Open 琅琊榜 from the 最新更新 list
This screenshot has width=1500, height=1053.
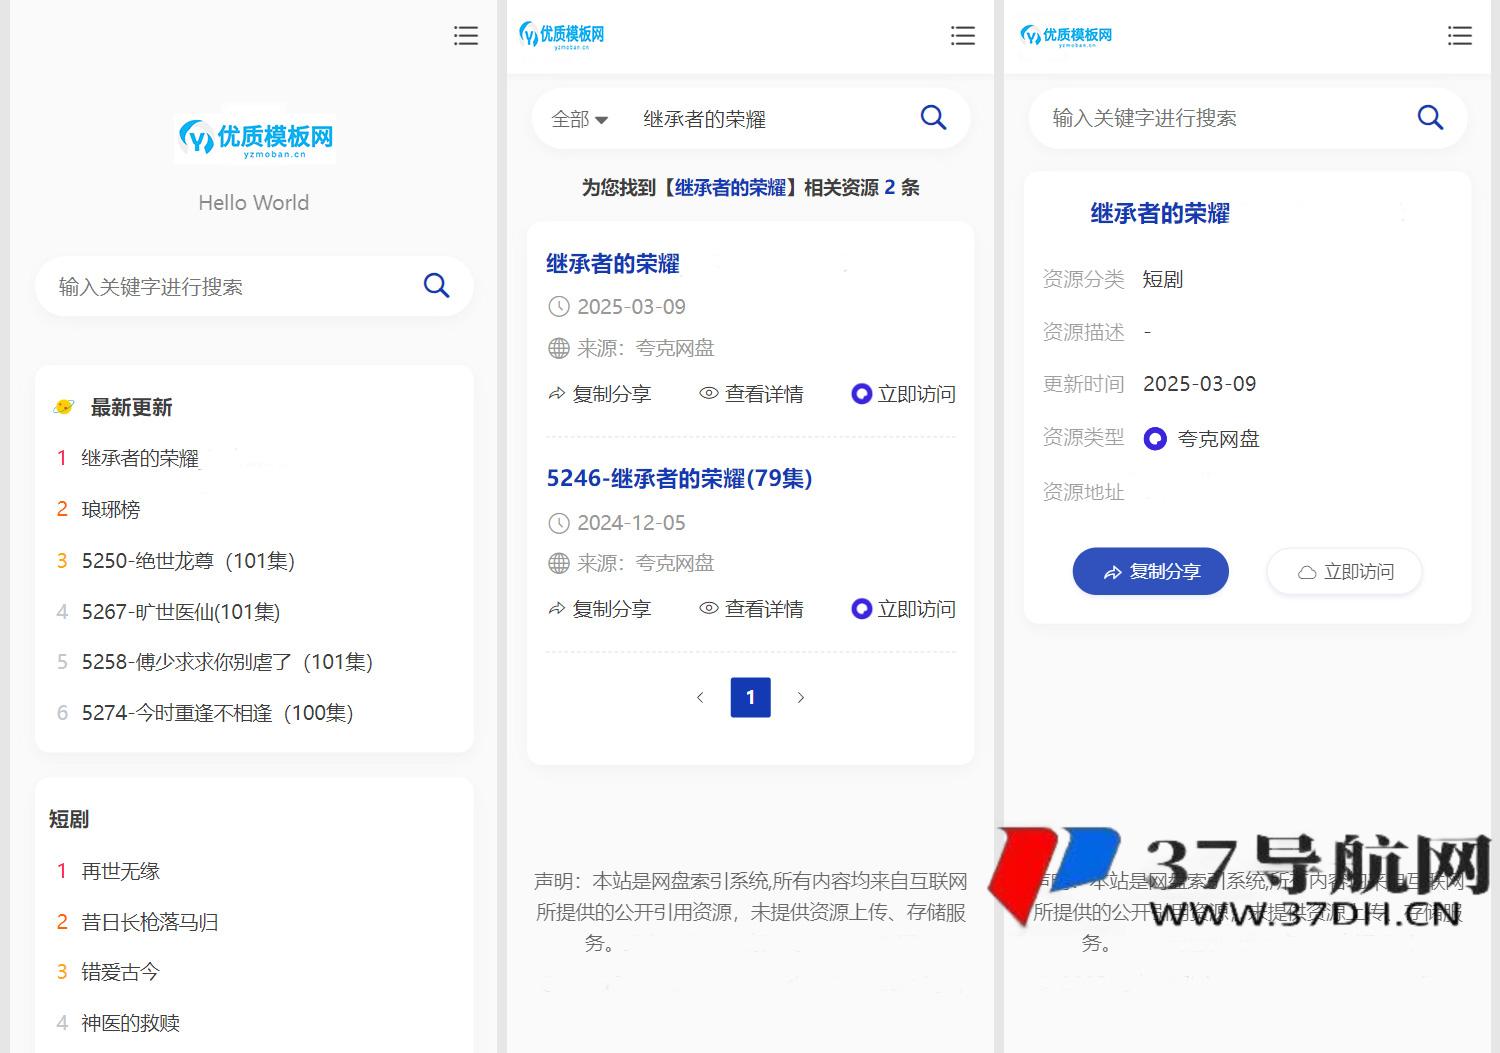point(111,509)
